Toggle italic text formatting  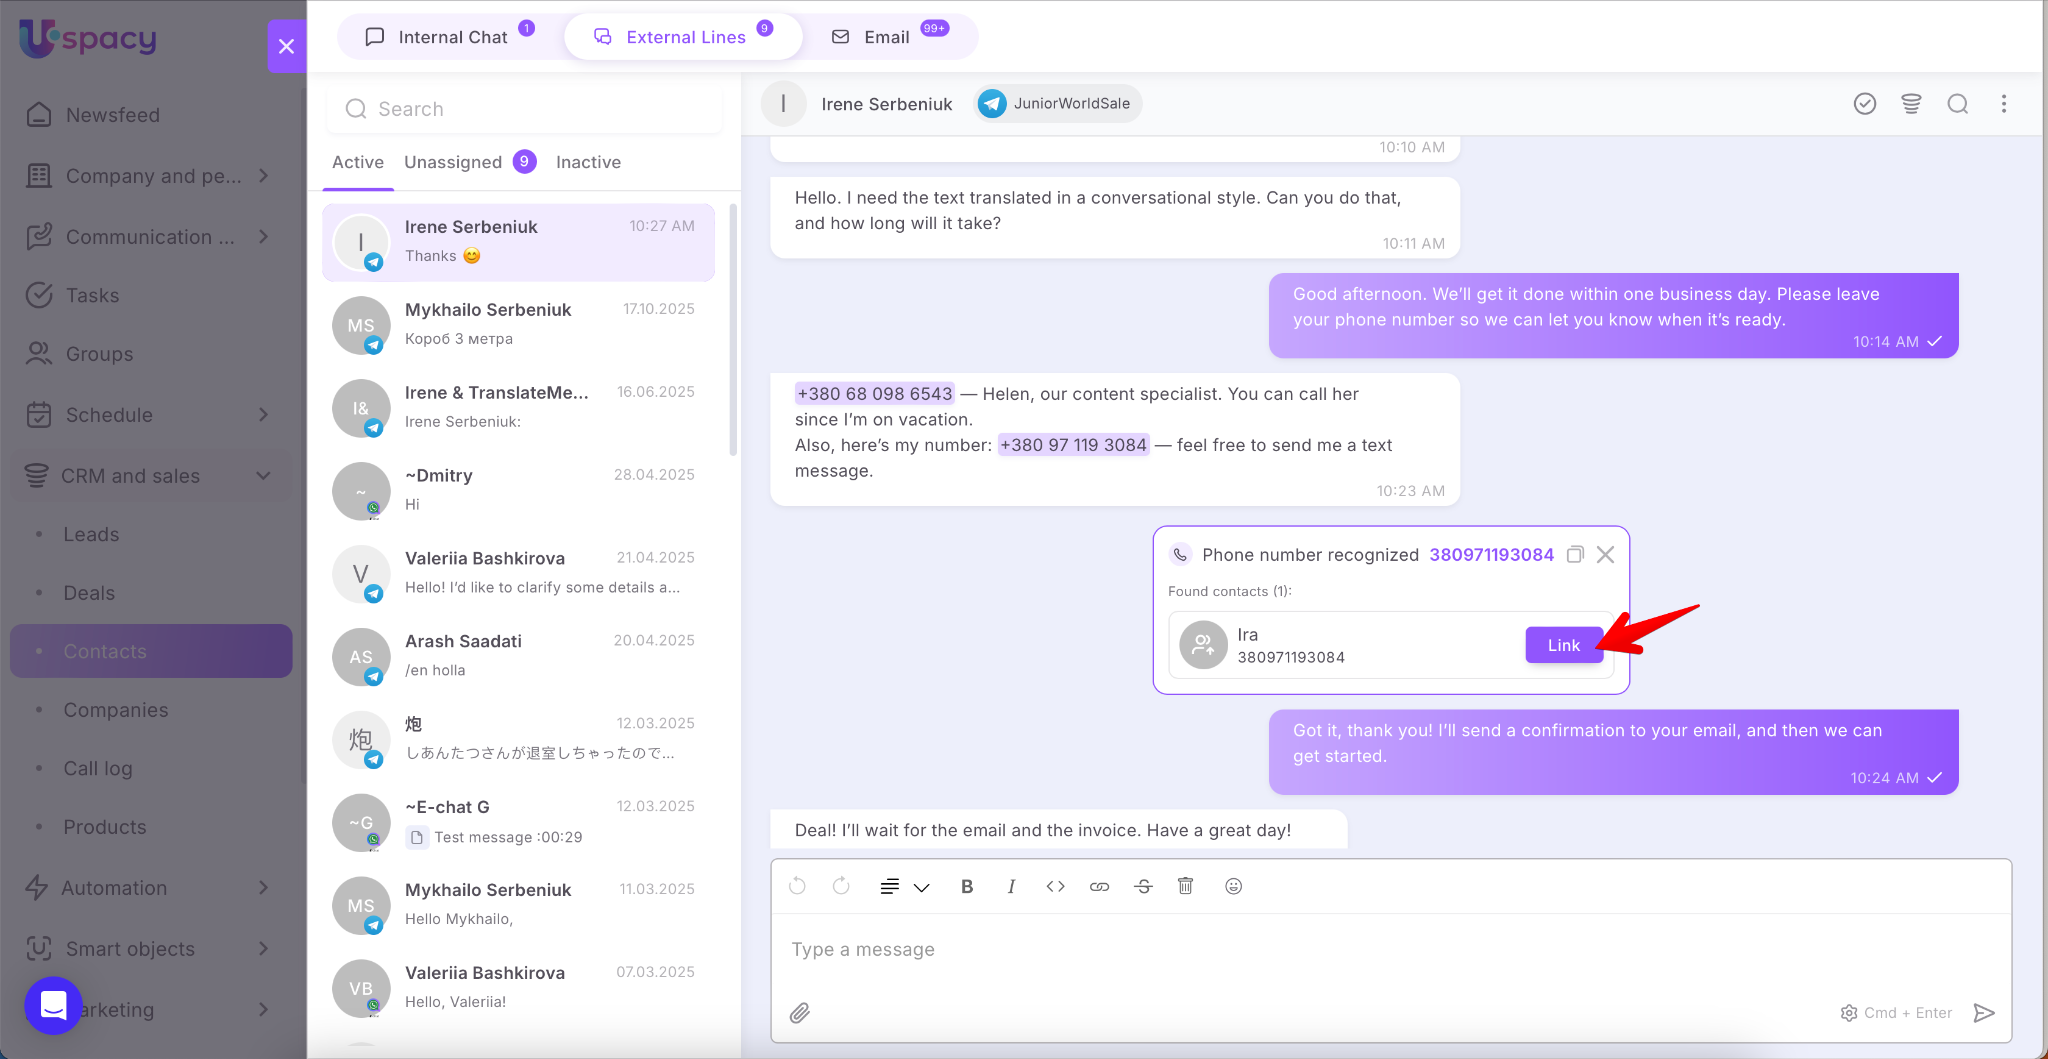(1011, 886)
